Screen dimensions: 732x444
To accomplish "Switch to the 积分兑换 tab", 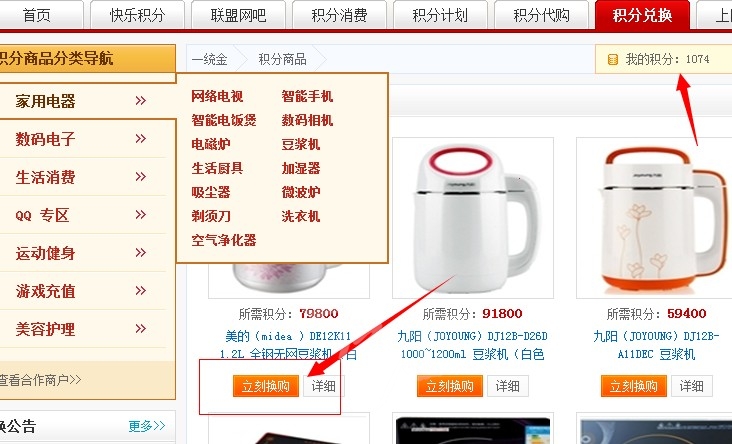I will tap(642, 15).
